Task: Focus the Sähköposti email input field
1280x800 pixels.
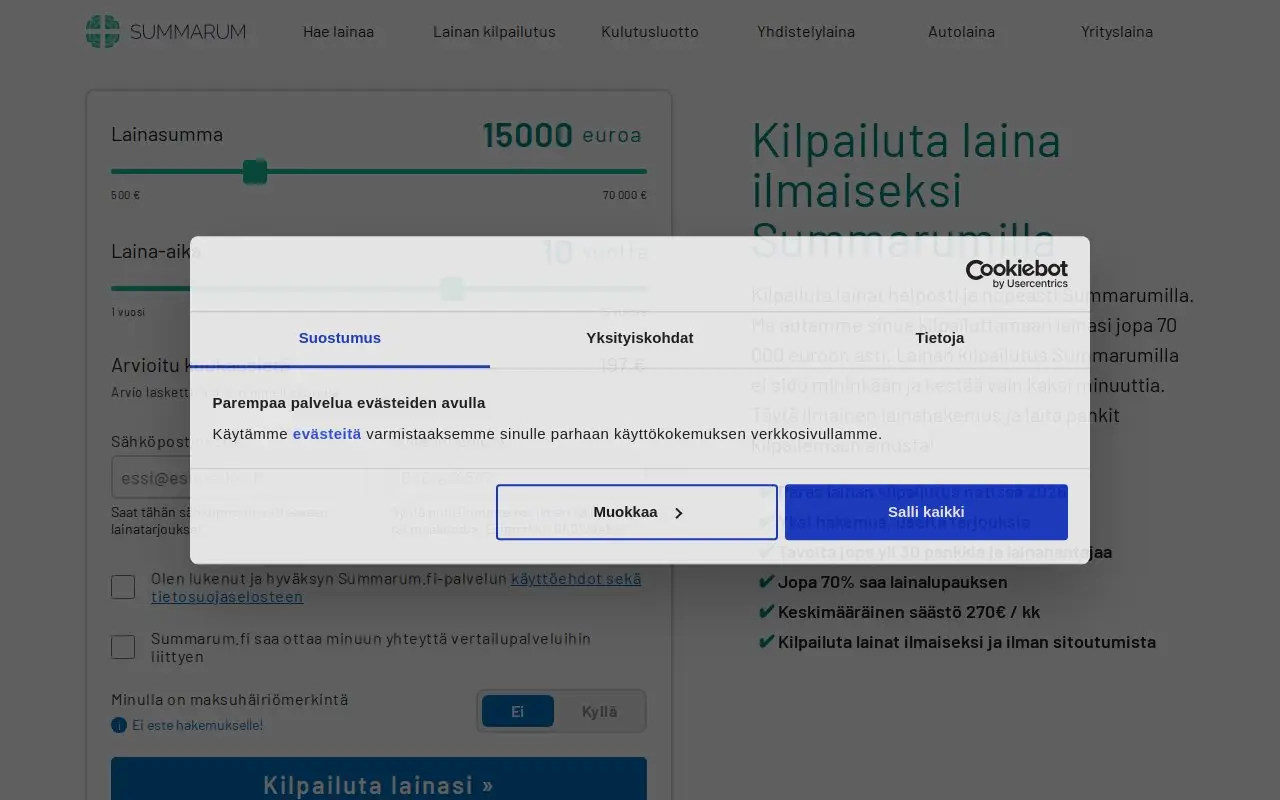Action: [240, 477]
